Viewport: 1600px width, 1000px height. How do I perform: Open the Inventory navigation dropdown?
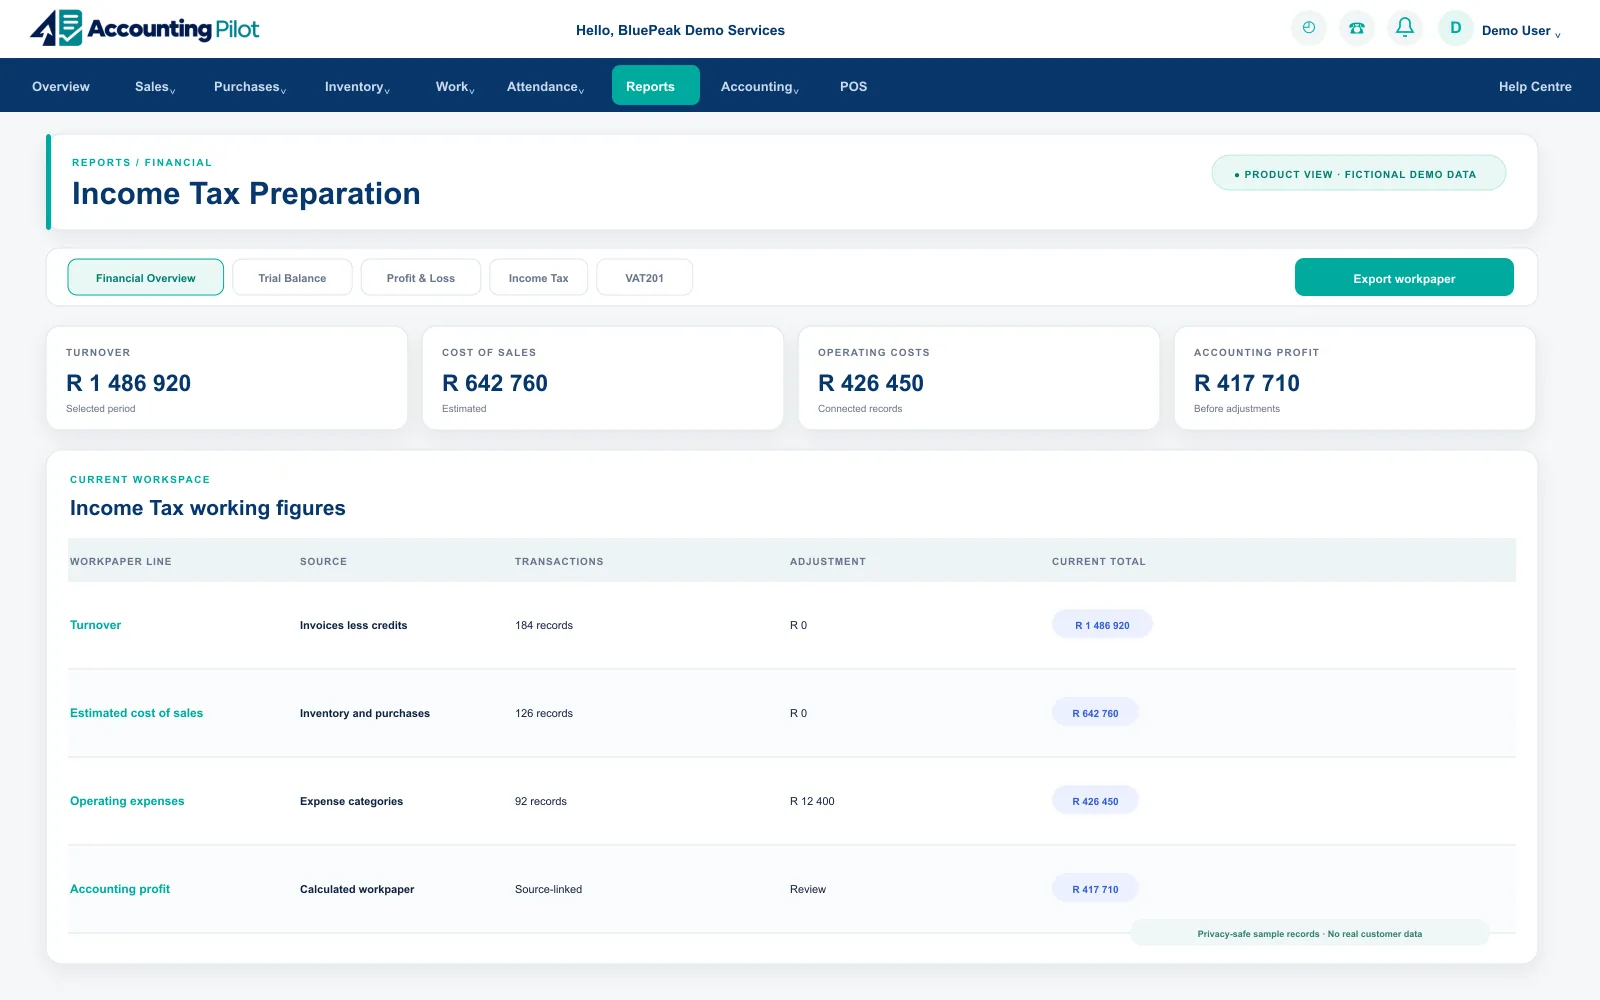[x=357, y=87]
